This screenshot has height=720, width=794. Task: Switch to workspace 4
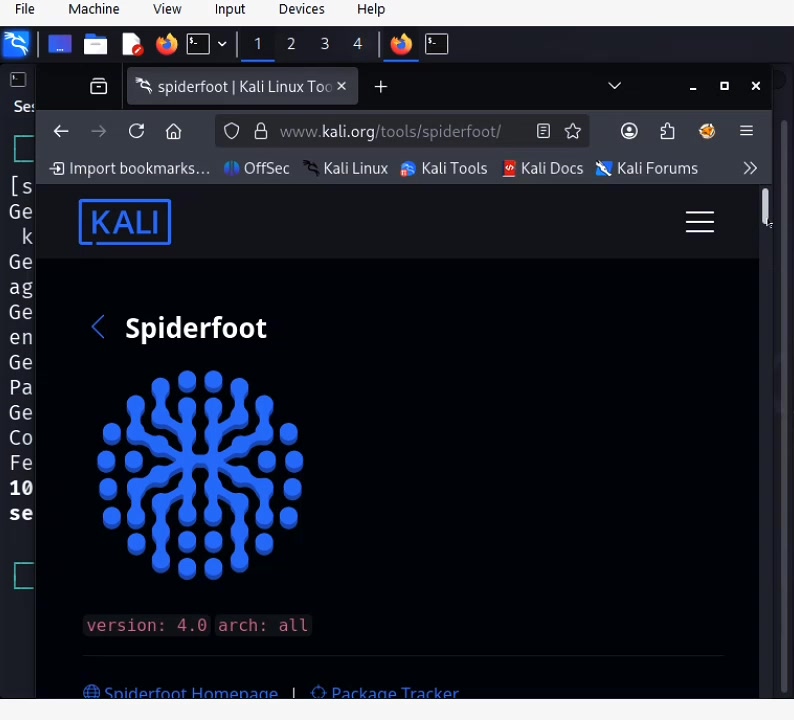358,45
